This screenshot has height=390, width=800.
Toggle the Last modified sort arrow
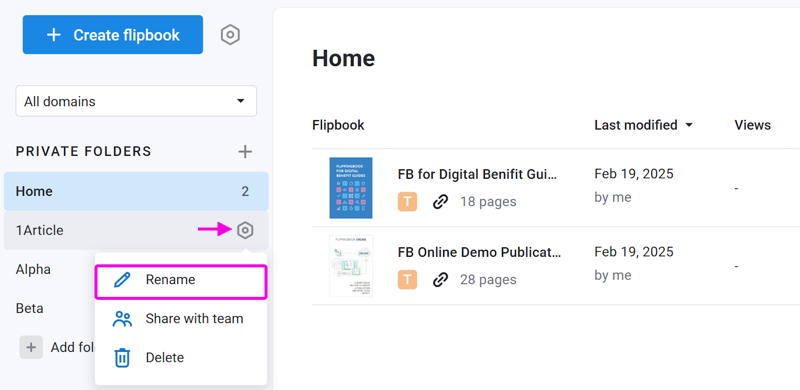click(689, 125)
